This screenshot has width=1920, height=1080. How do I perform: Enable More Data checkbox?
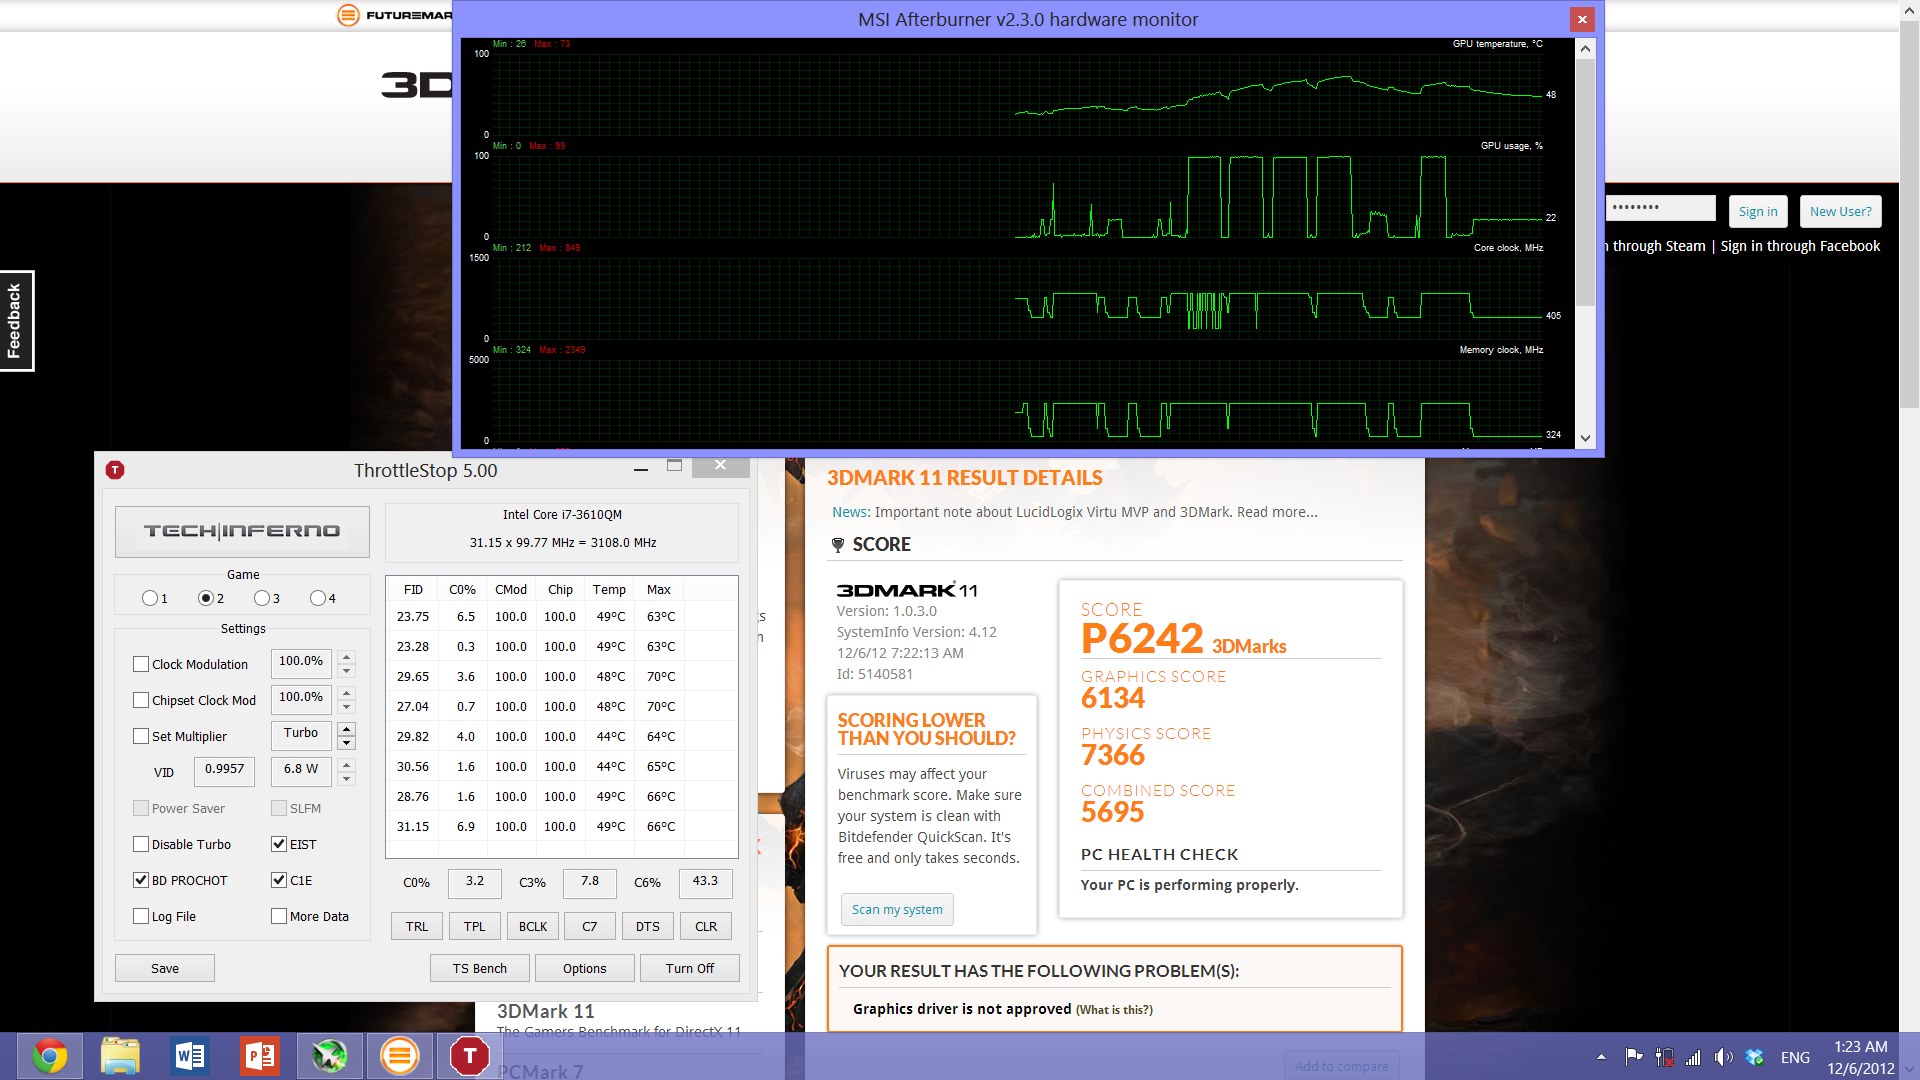[x=279, y=916]
